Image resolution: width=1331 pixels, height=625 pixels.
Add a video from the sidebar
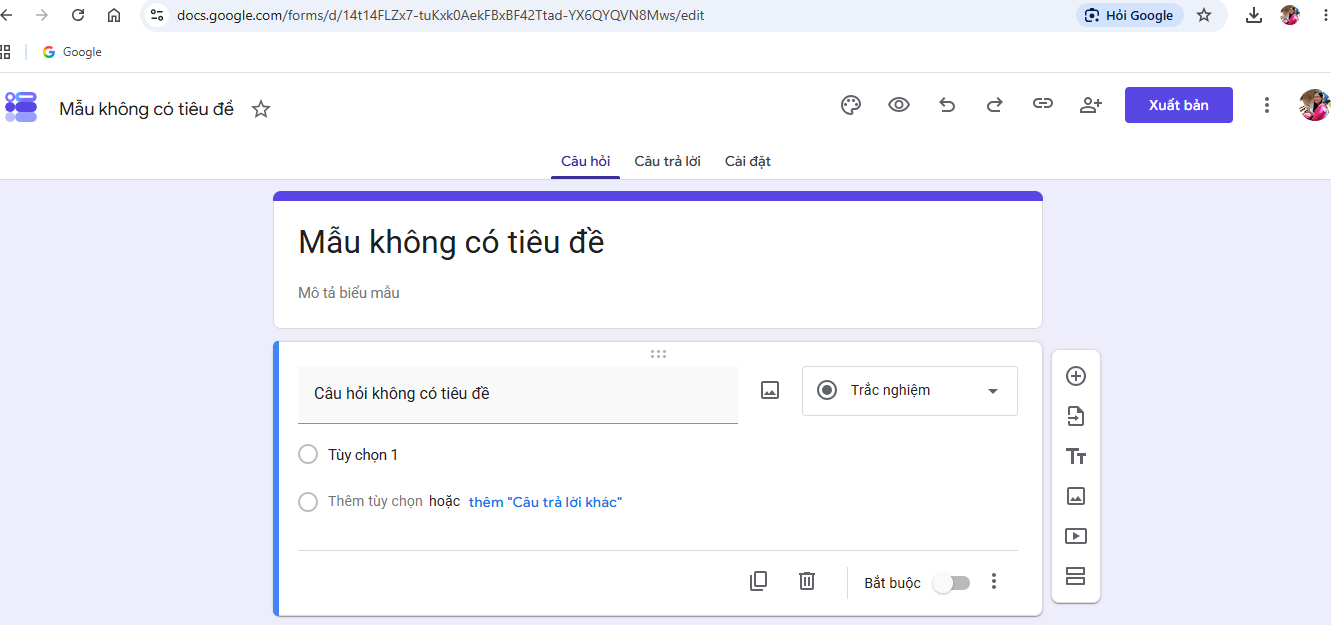coord(1076,536)
